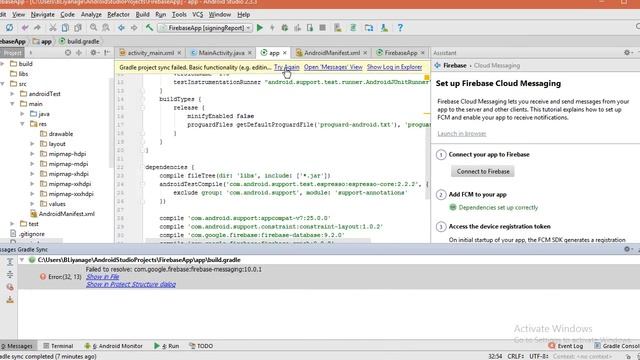The width and height of the screenshot is (640, 360).
Task: Expand the mipmap-hdpi folder
Action: click(32, 154)
